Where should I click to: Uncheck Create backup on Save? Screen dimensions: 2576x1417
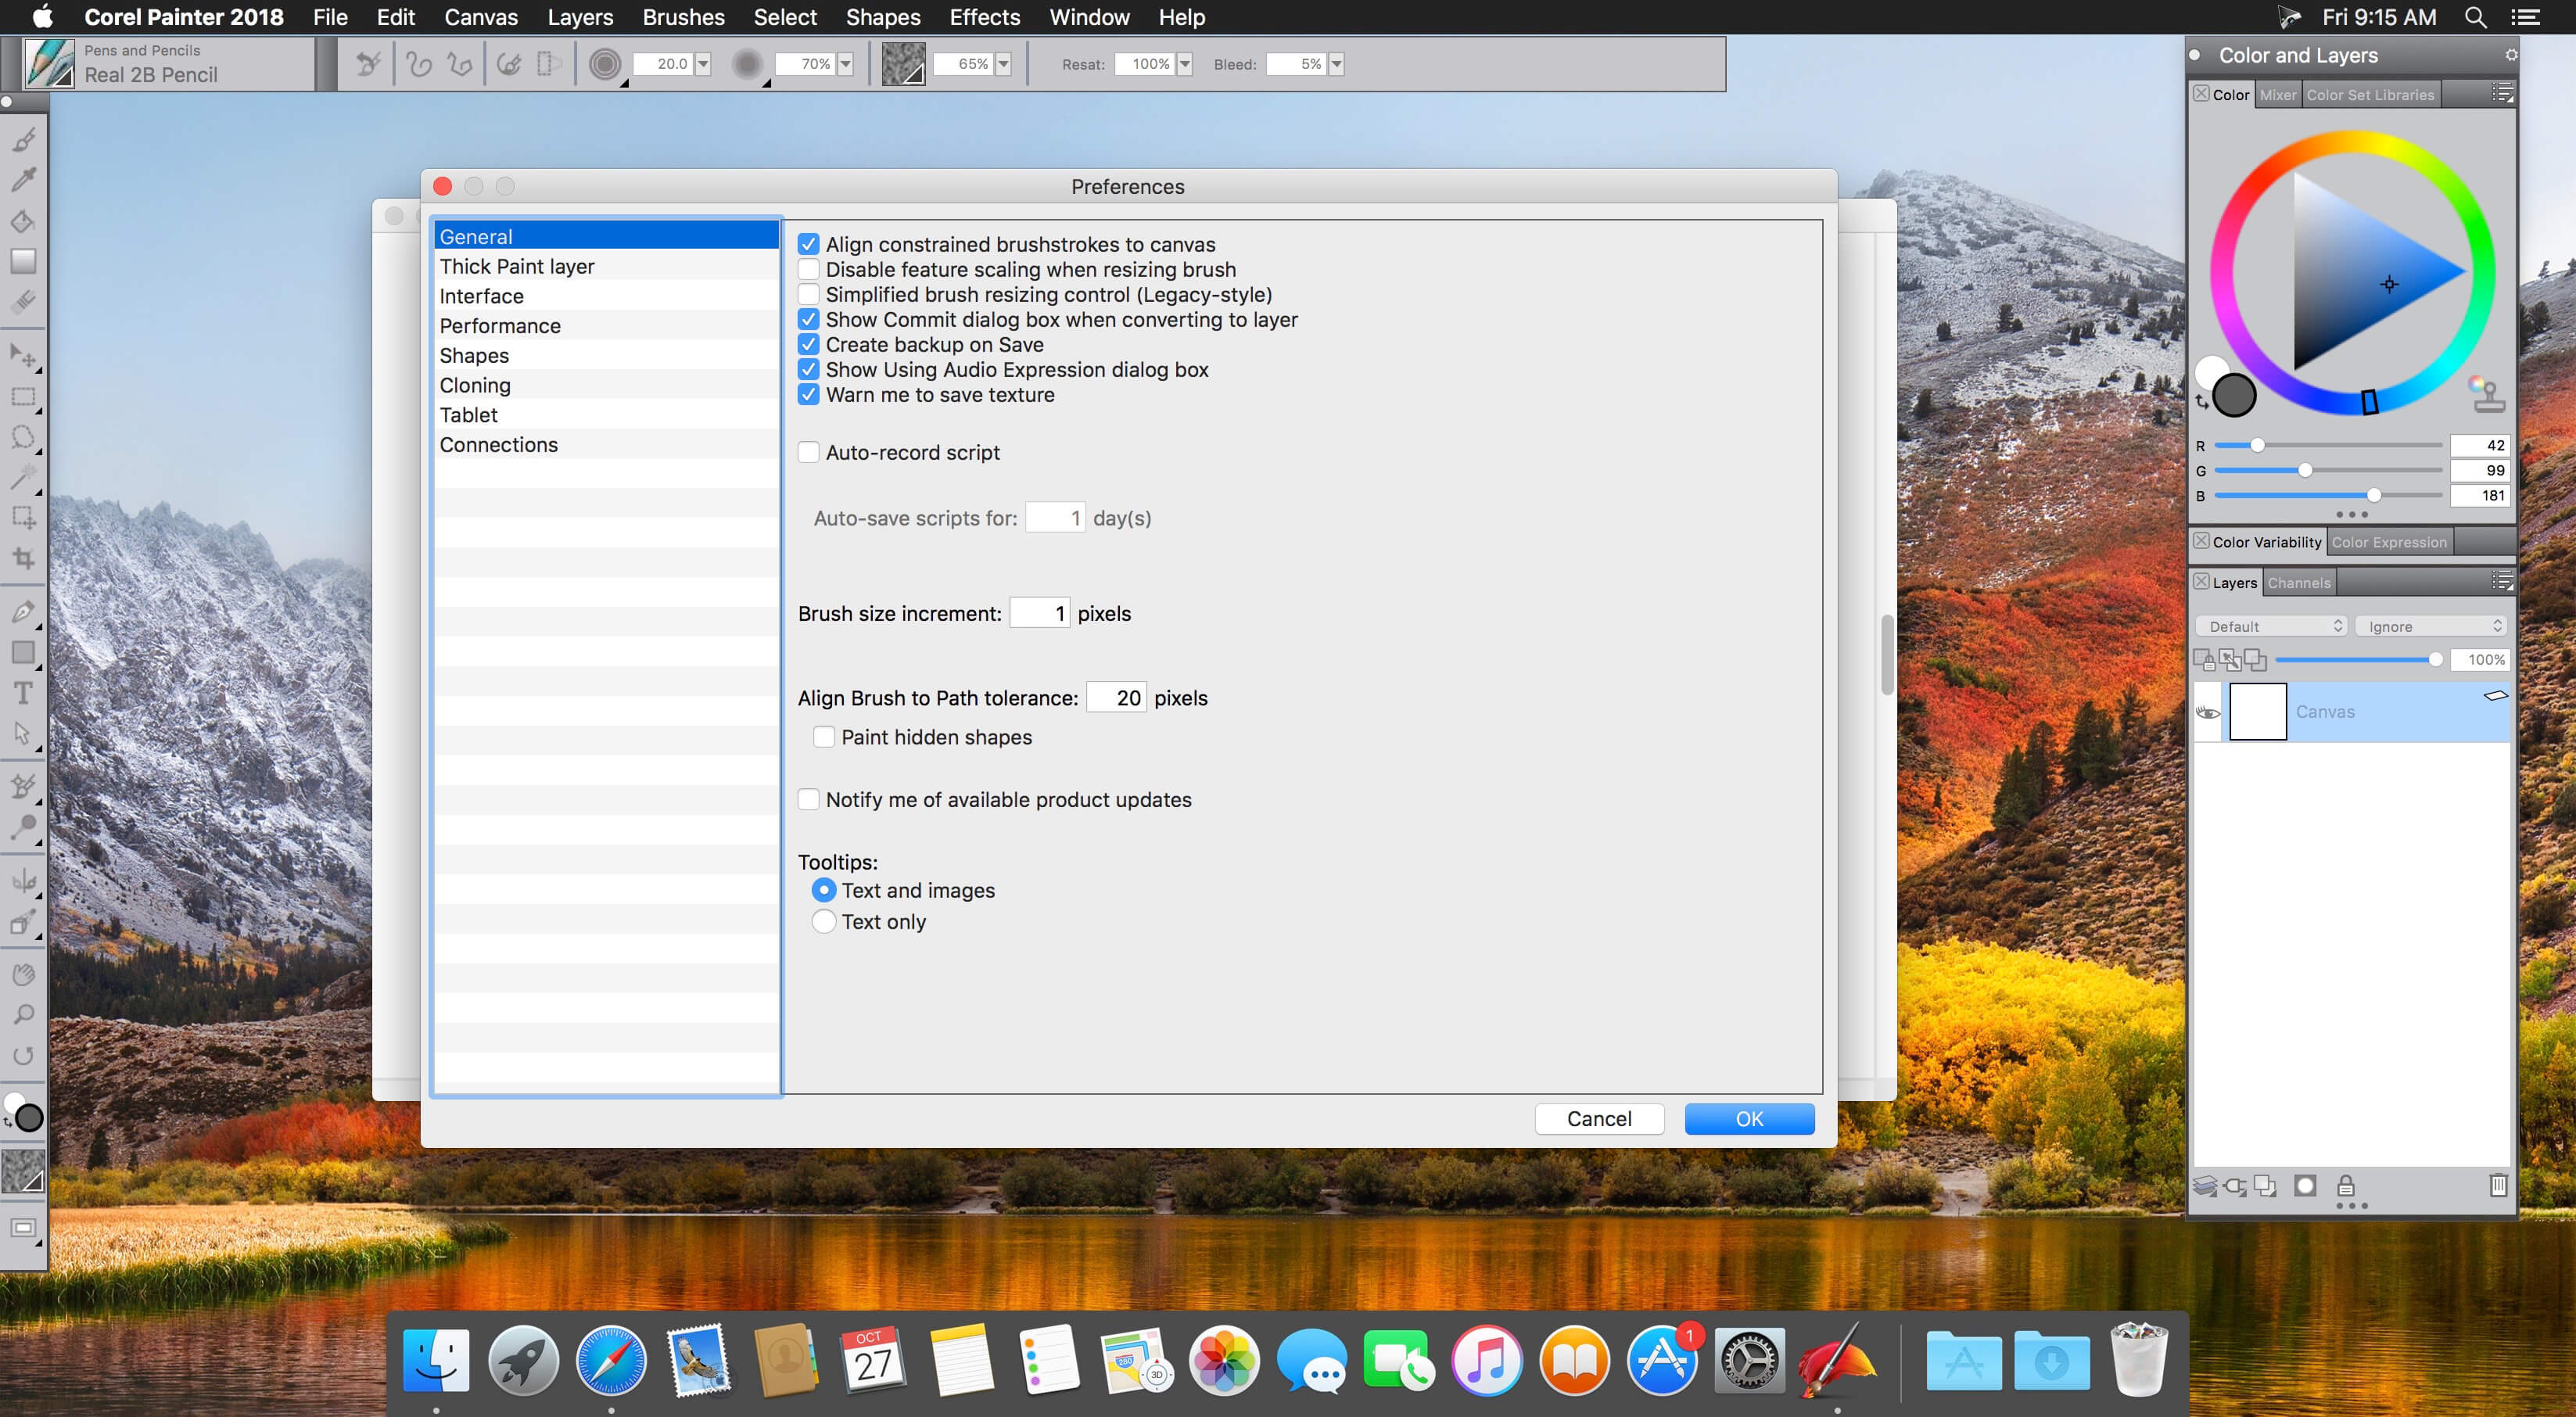point(809,345)
